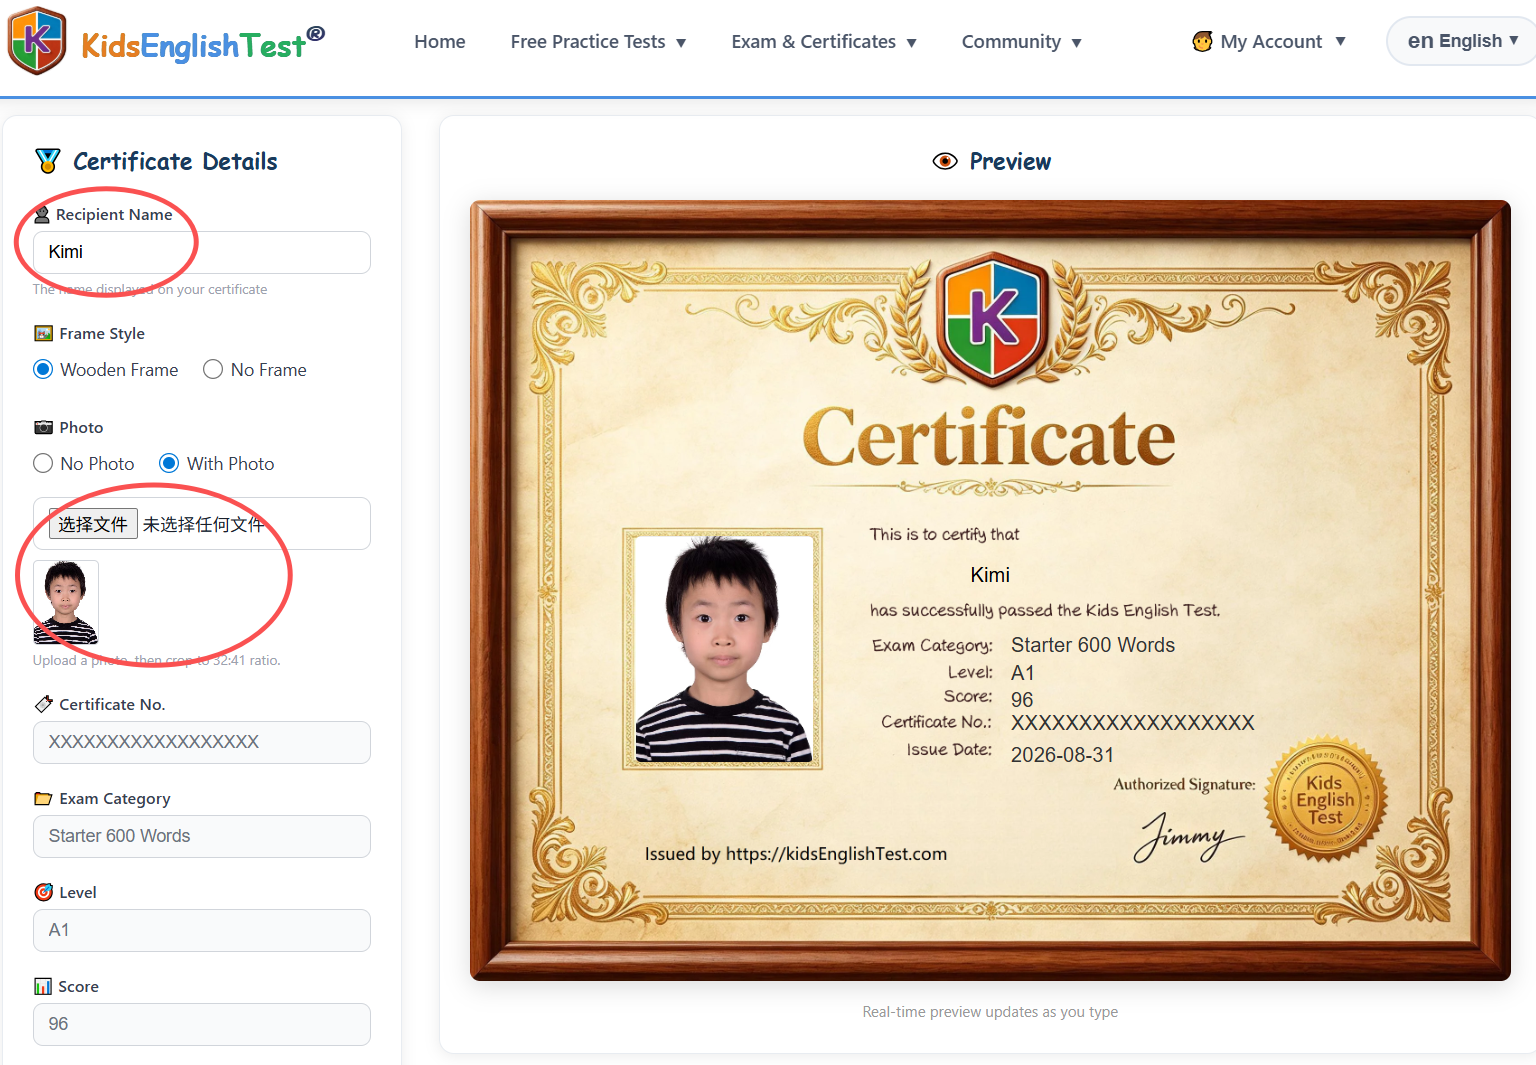
Task: Click the A1 level value on the certificate
Action: tap(1022, 673)
